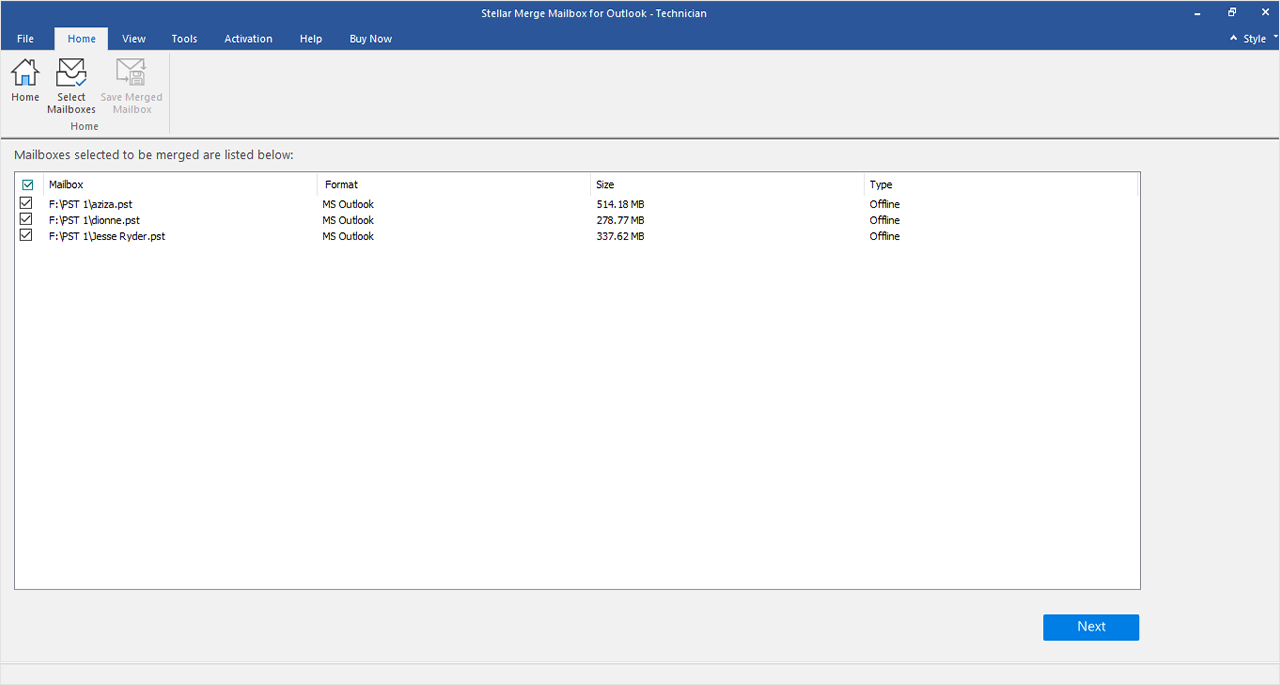Select the F:\PST 1\aziza.pst row text

[90, 204]
